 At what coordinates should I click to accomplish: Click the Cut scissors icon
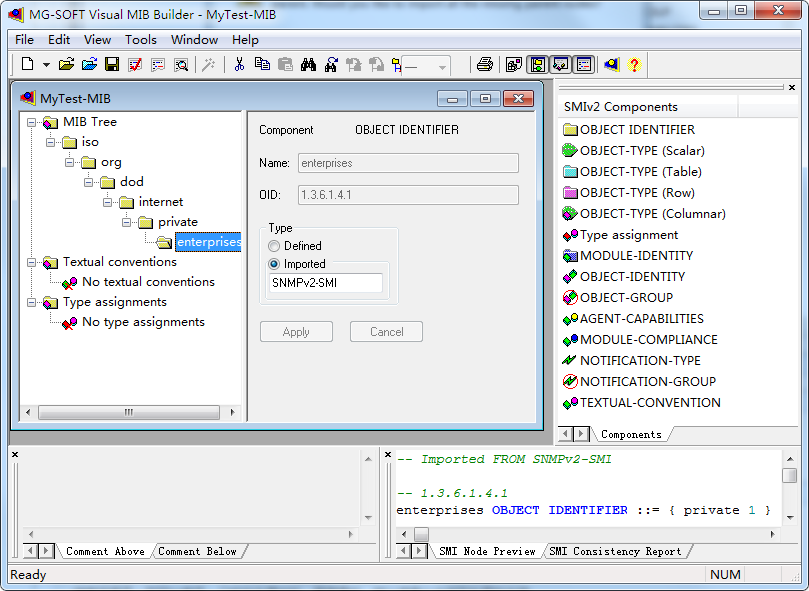pyautogui.click(x=239, y=65)
